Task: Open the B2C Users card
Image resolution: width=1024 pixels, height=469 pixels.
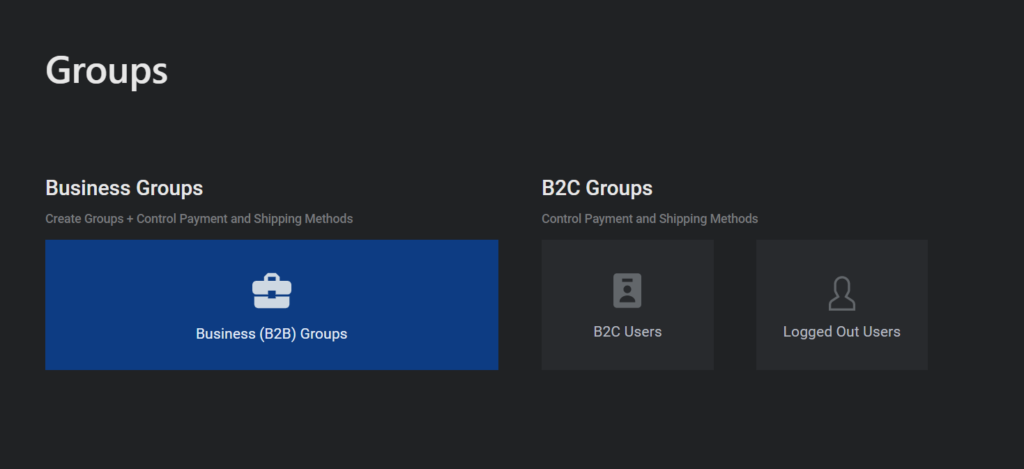Action: [628, 304]
